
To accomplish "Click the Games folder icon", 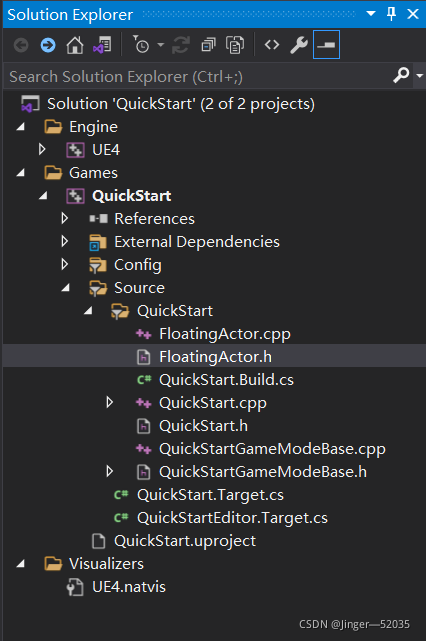I will pyautogui.click(x=53, y=173).
